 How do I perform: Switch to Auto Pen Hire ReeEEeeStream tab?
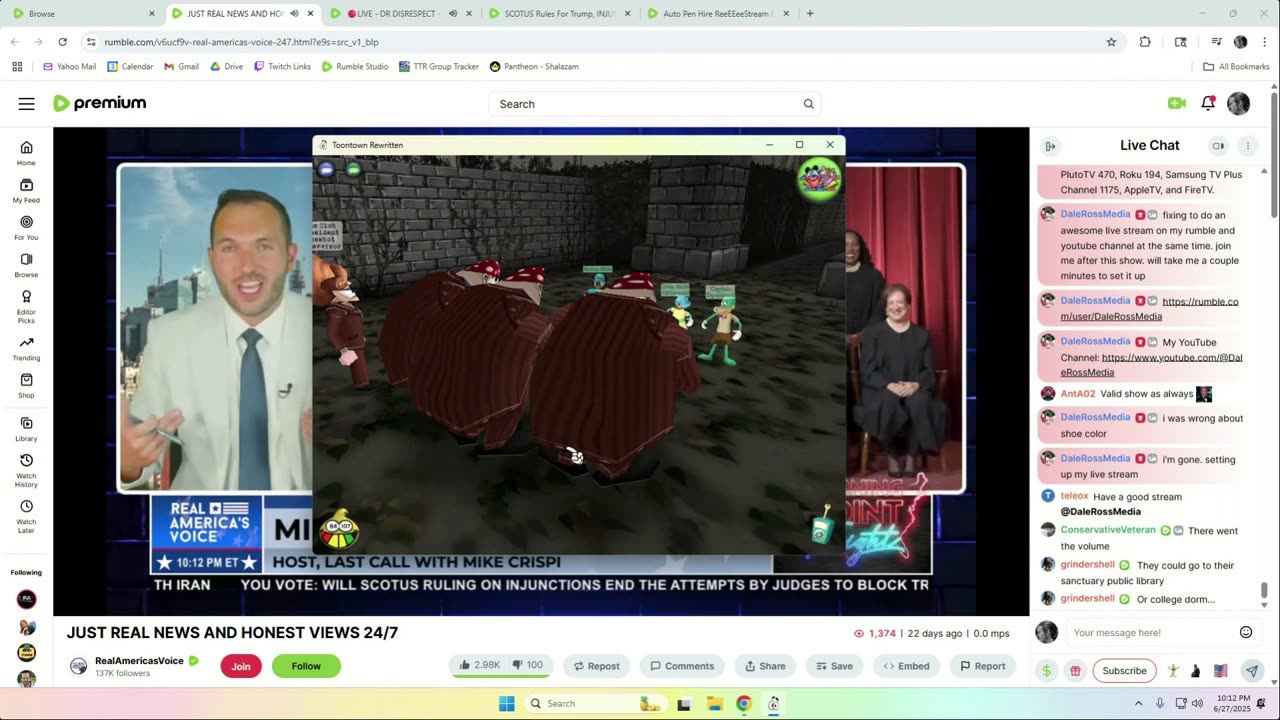click(718, 14)
